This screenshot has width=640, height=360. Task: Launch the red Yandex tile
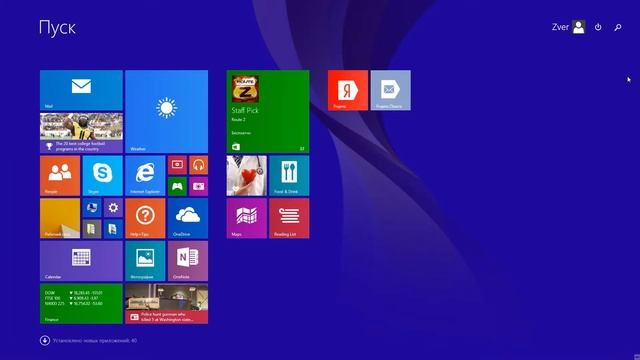point(348,90)
